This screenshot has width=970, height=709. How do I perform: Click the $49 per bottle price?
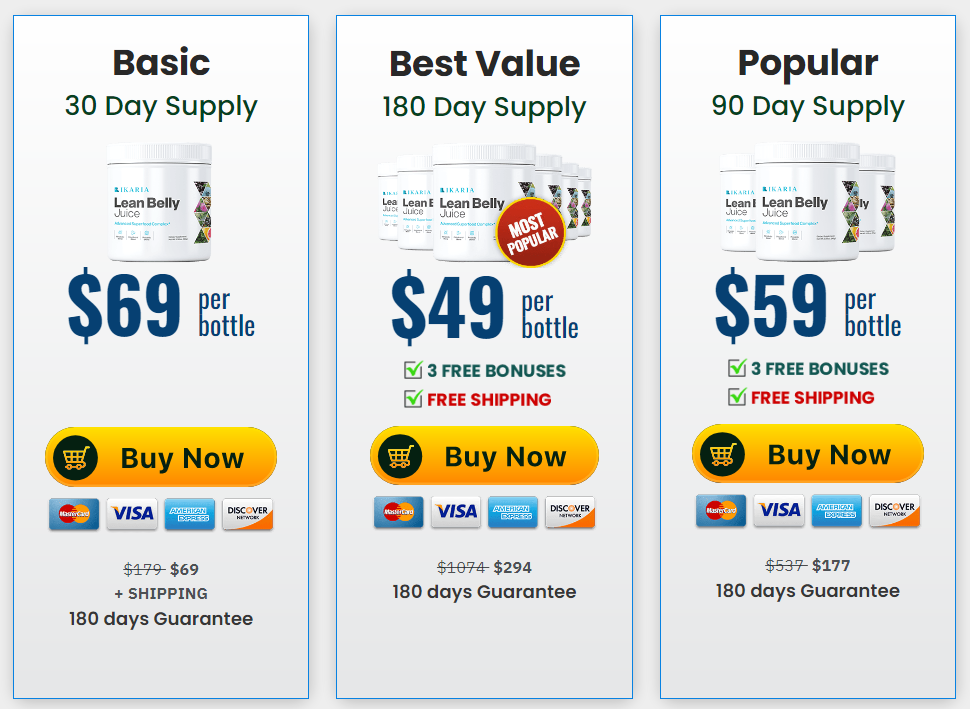(484, 307)
